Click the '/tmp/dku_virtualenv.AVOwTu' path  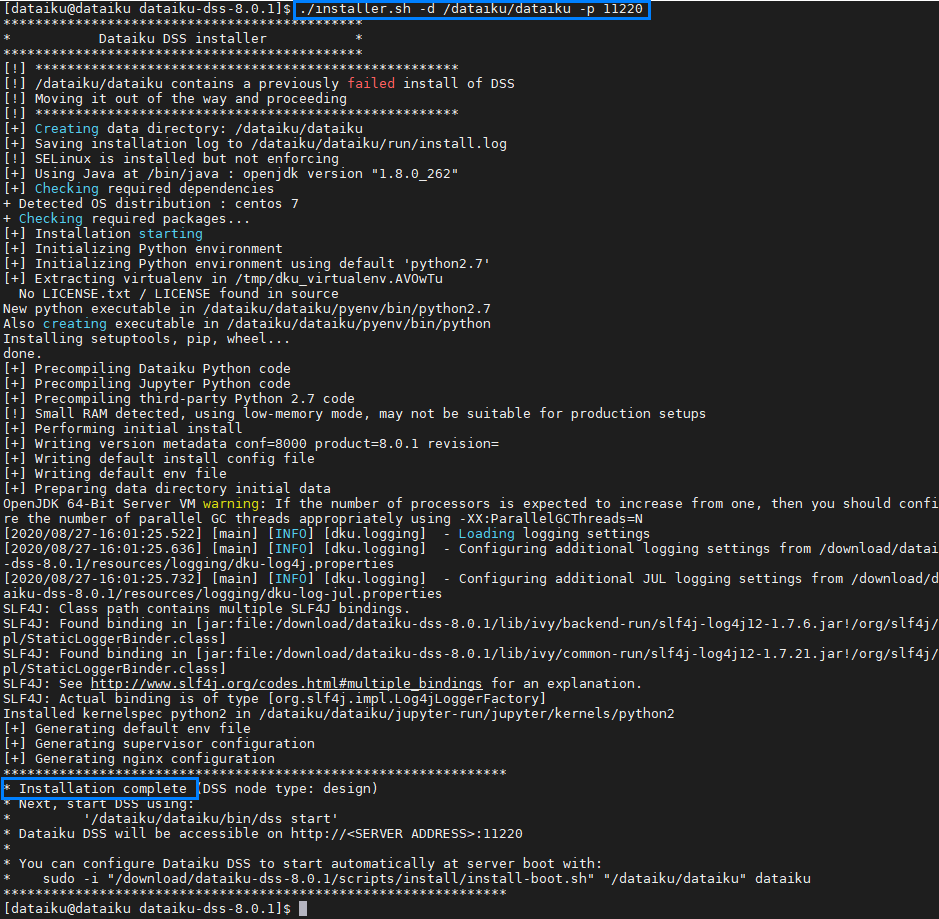pyautogui.click(x=339, y=278)
